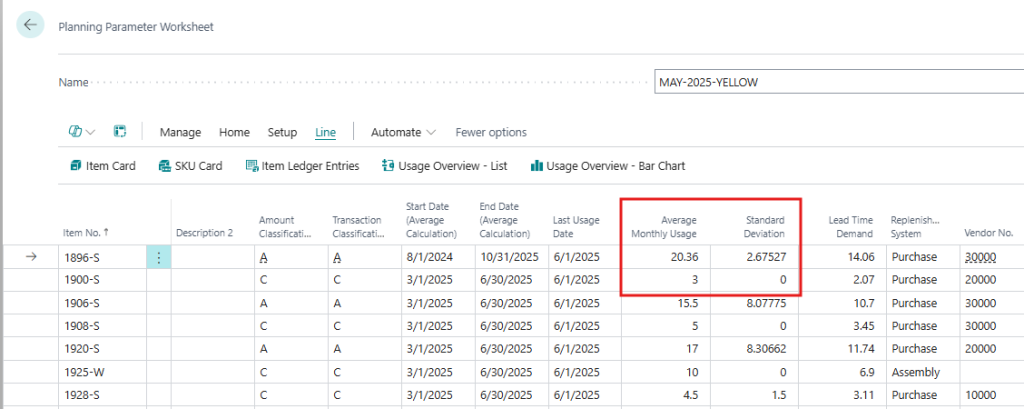Click Fewer options
The height and width of the screenshot is (409, 1024).
tap(490, 132)
